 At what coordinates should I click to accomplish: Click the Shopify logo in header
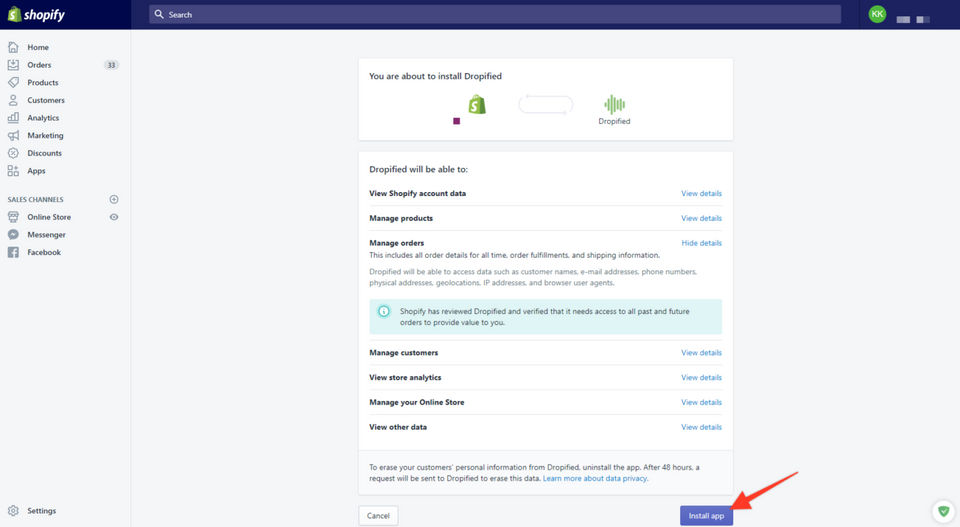[x=36, y=15]
